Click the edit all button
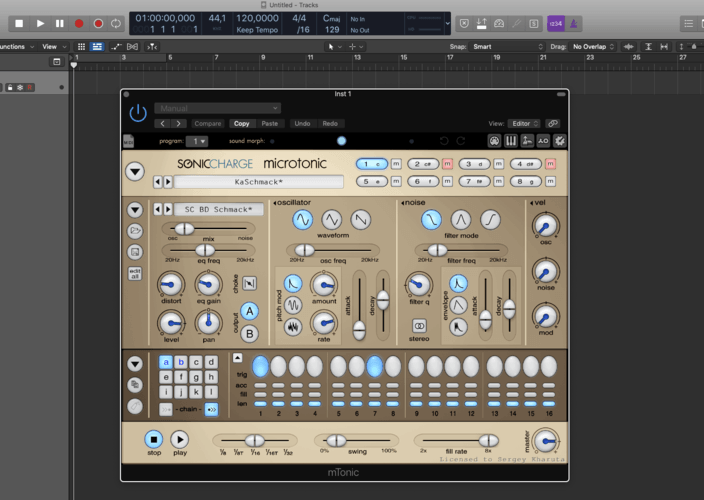 (x=135, y=273)
